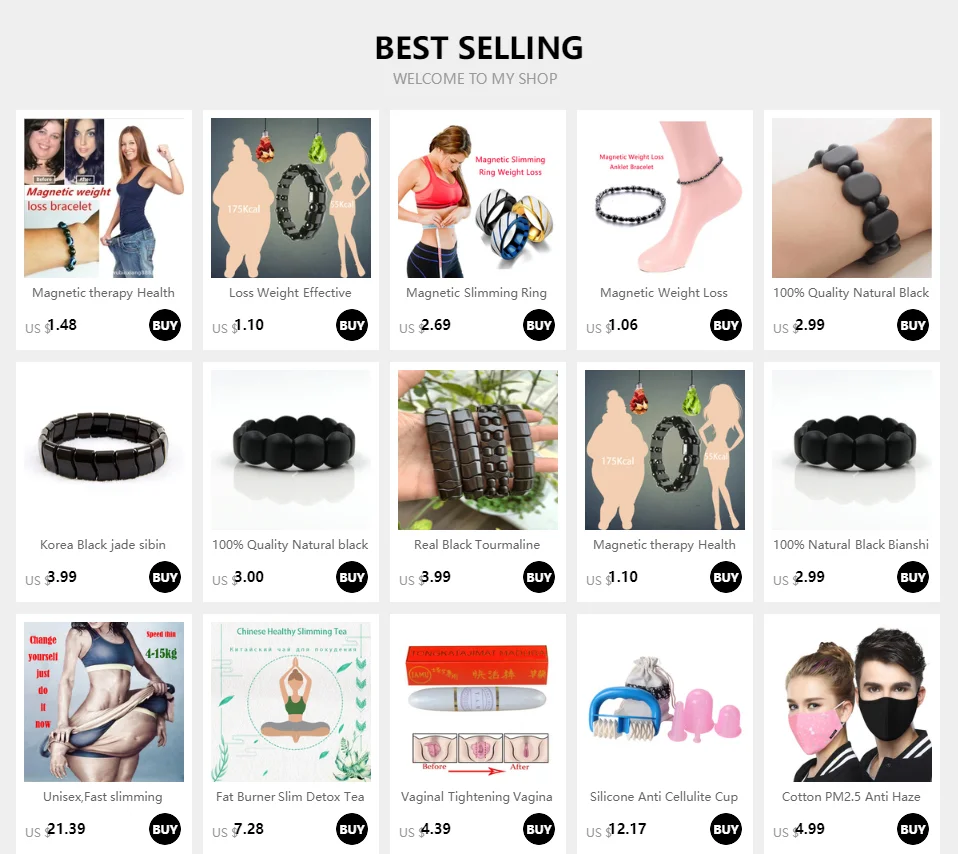Open the anklet bracelet product image
Screen dimensions: 958x854
tap(665, 198)
